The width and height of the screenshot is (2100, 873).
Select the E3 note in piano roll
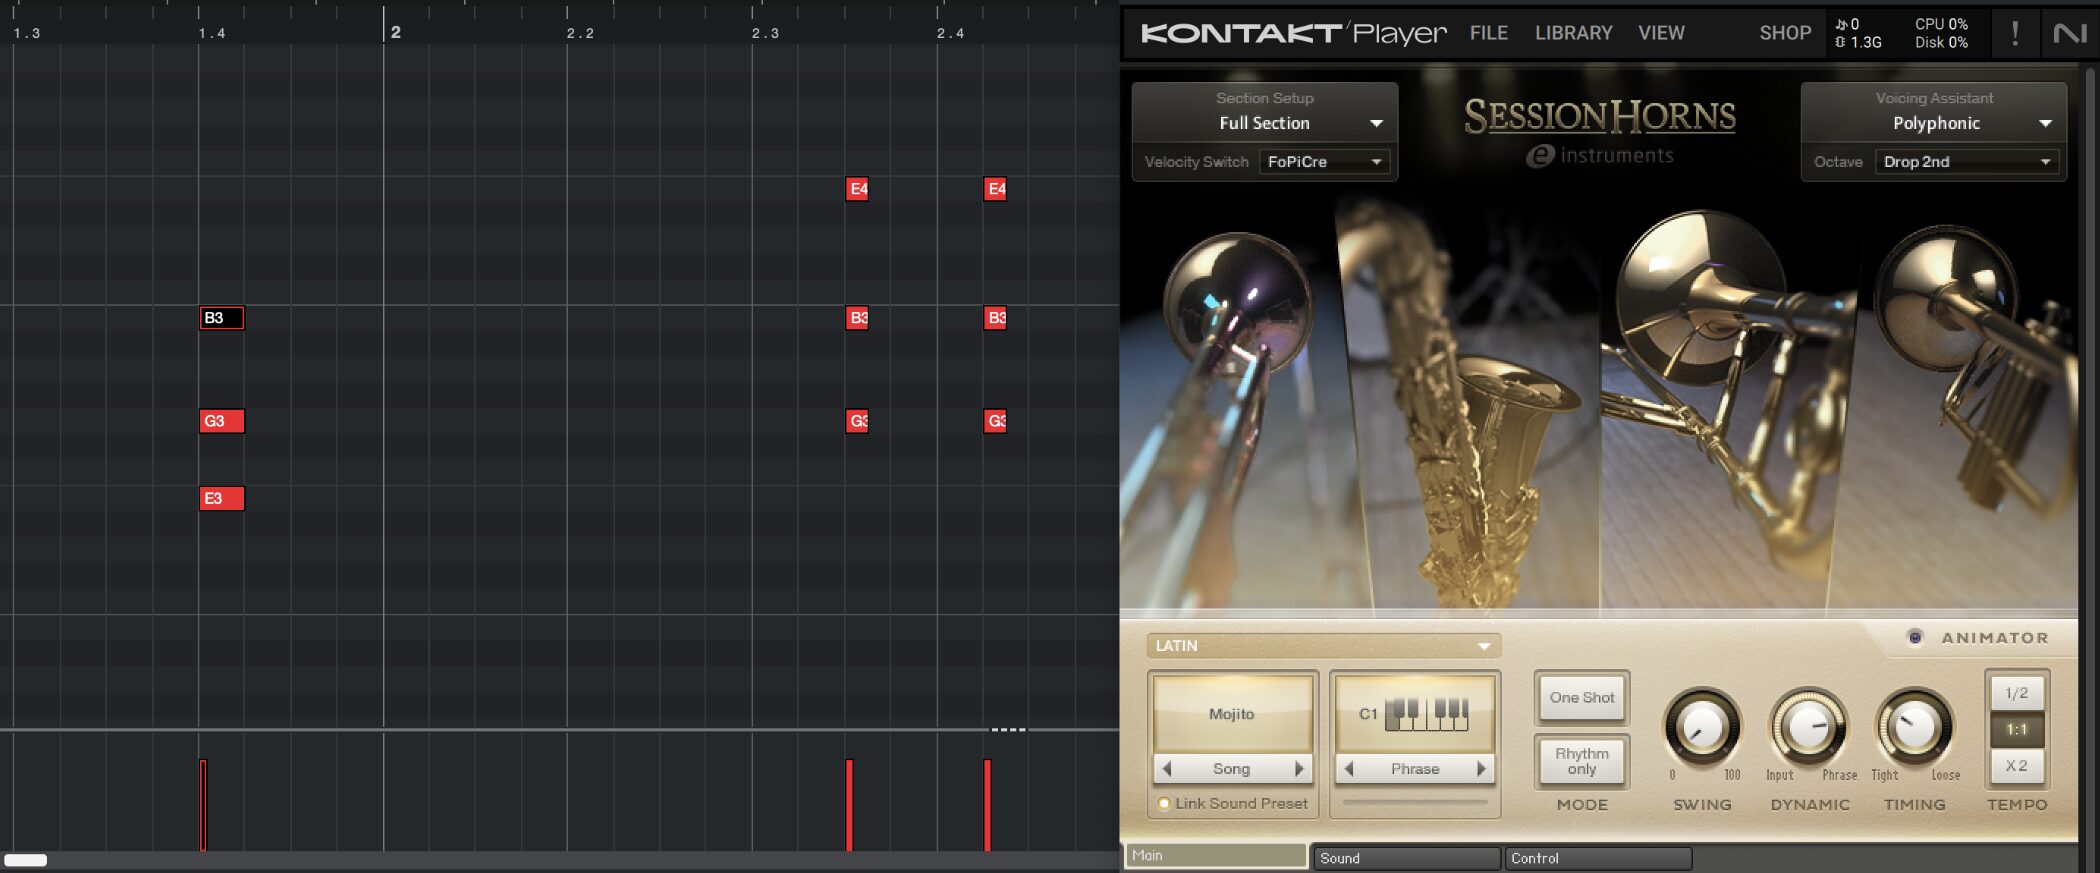[x=221, y=498]
